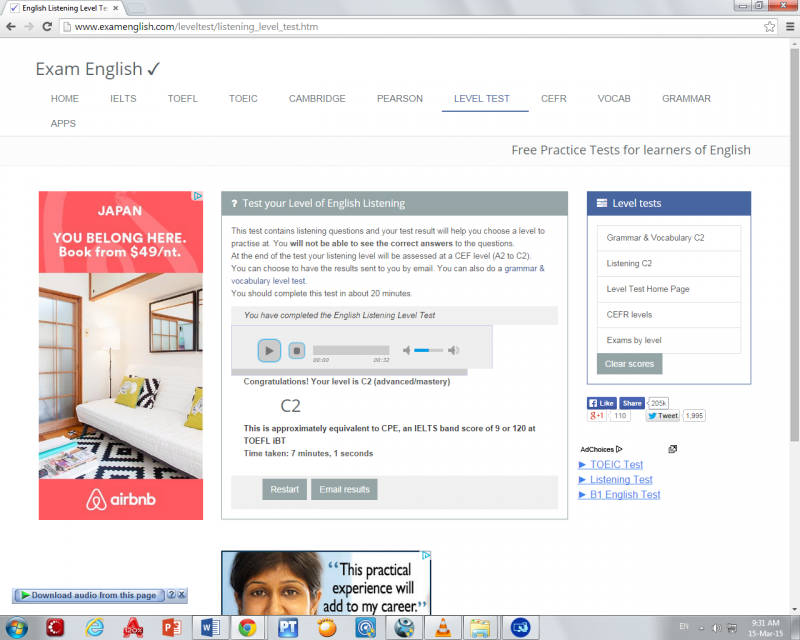Open the CAMBRIDGE menu item
The image size is (800, 640).
pyautogui.click(x=317, y=99)
